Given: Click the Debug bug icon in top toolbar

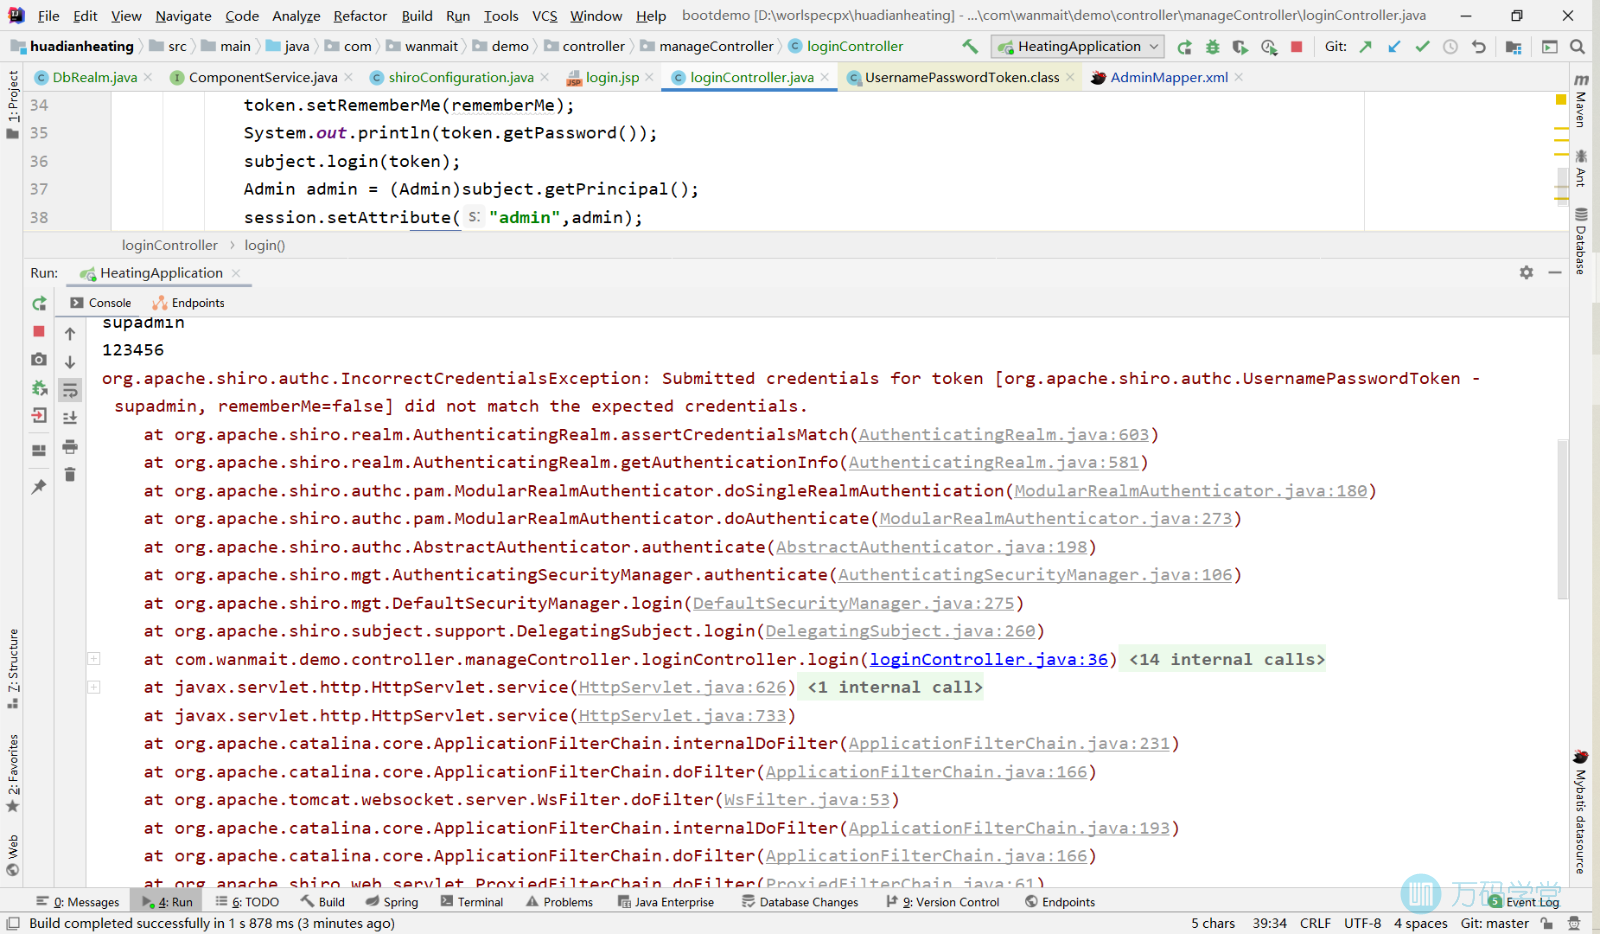Looking at the screenshot, I should [1212, 47].
